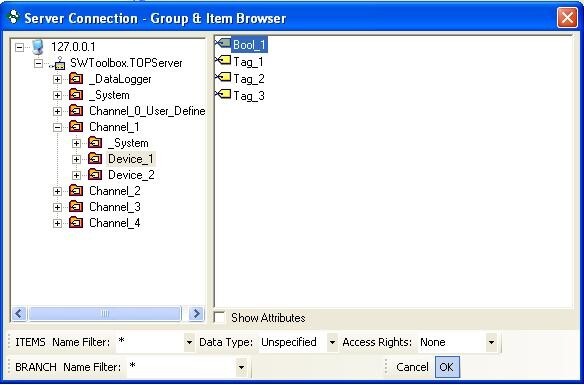The image size is (584, 385).
Task: Click the Device_1 folder icon
Action: (x=95, y=159)
